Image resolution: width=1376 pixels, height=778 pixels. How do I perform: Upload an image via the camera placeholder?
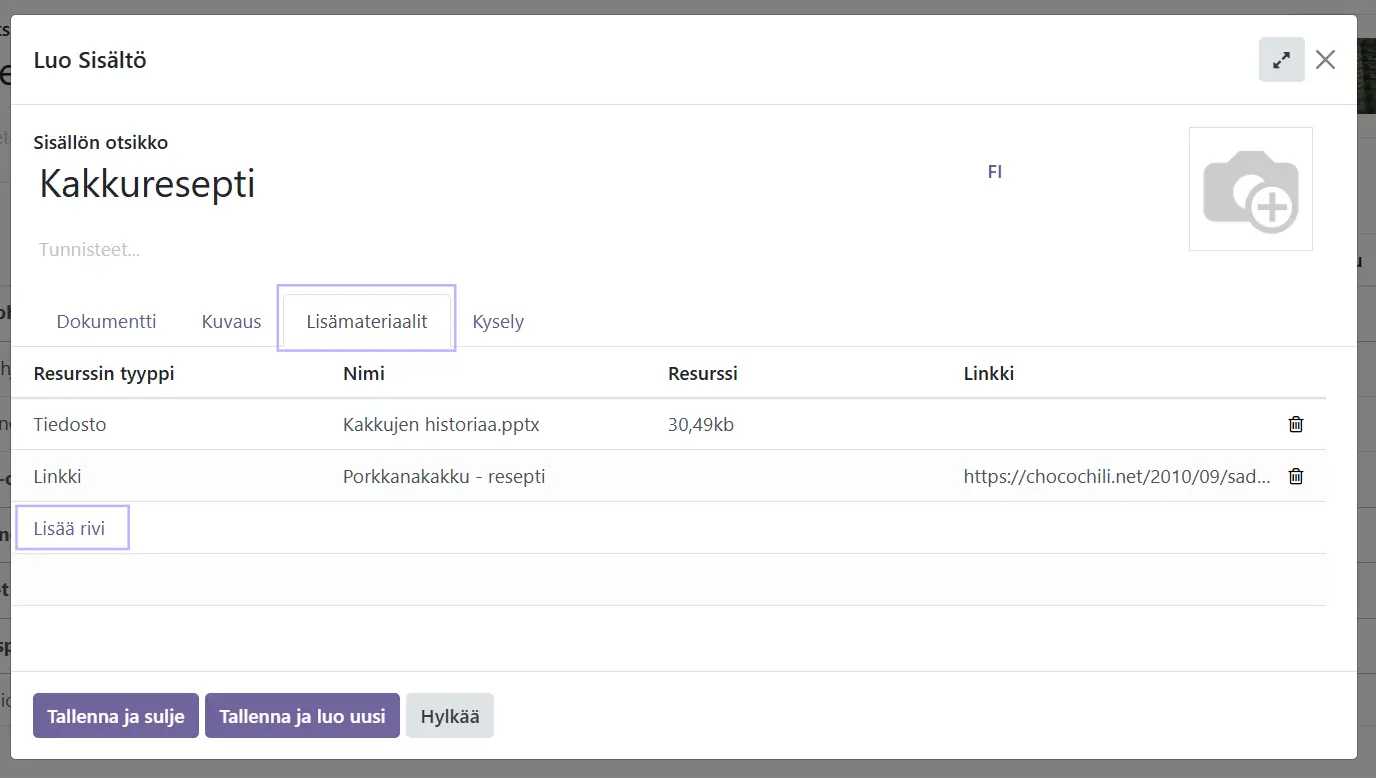point(1250,189)
